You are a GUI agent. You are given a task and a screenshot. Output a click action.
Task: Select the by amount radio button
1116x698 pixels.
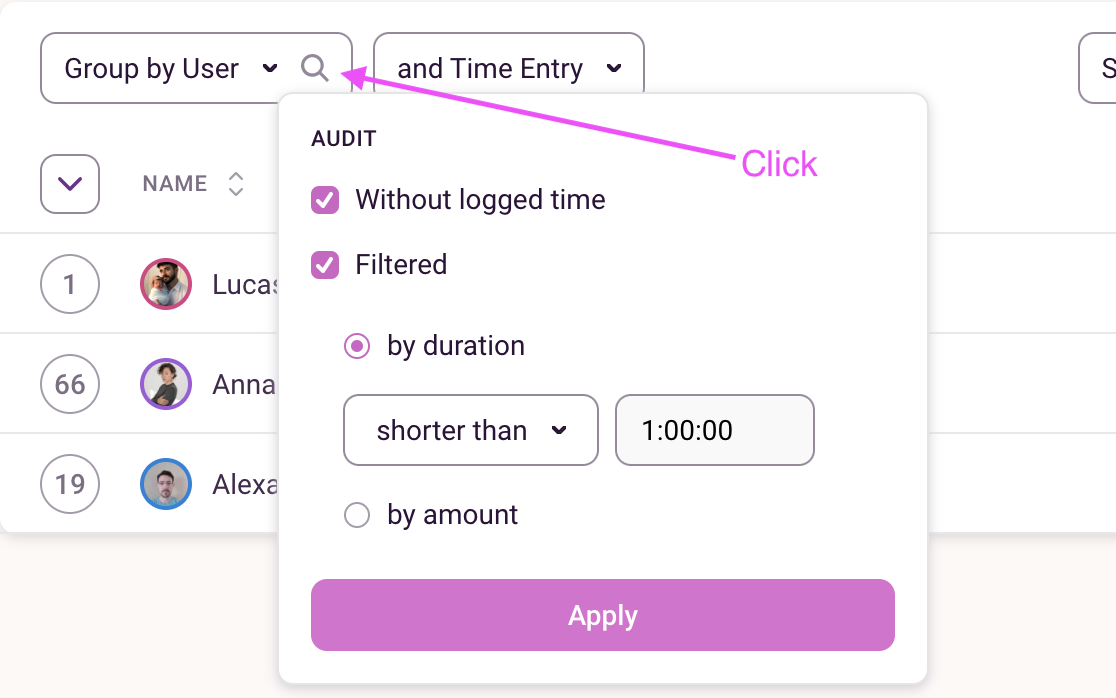pos(356,514)
